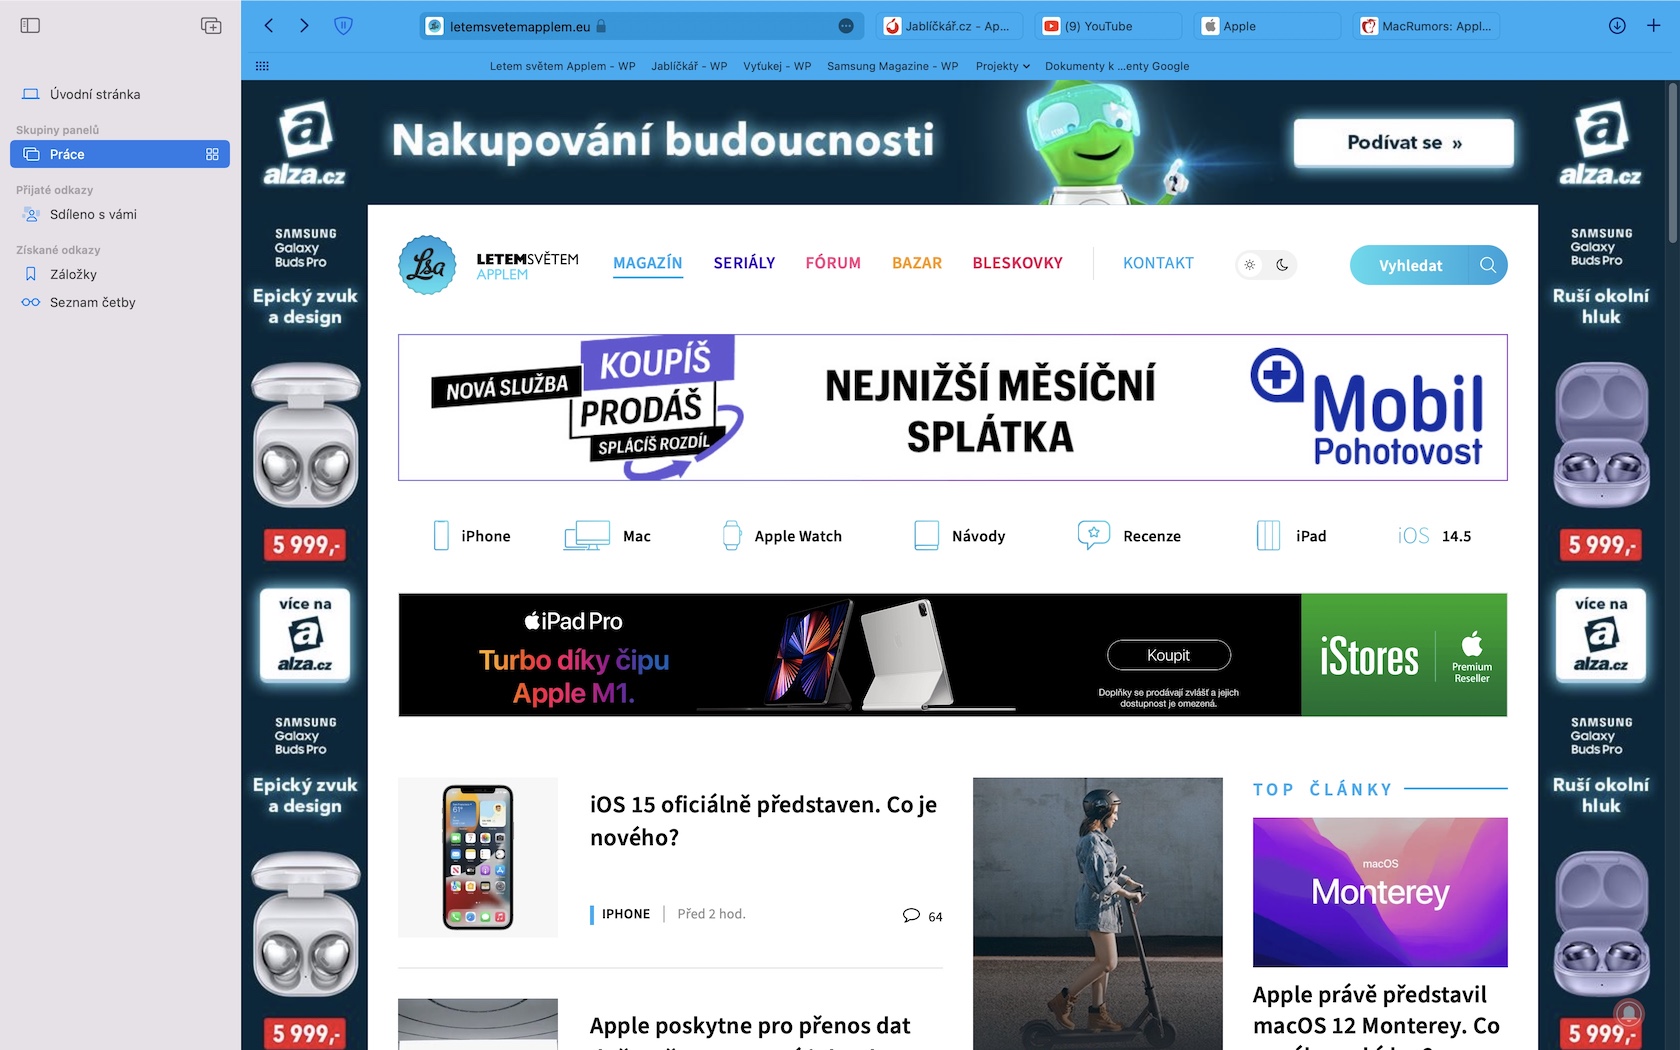Click the right 'více na alza.cz' badge
Viewport: 1680px width, 1050px height.
1601,635
